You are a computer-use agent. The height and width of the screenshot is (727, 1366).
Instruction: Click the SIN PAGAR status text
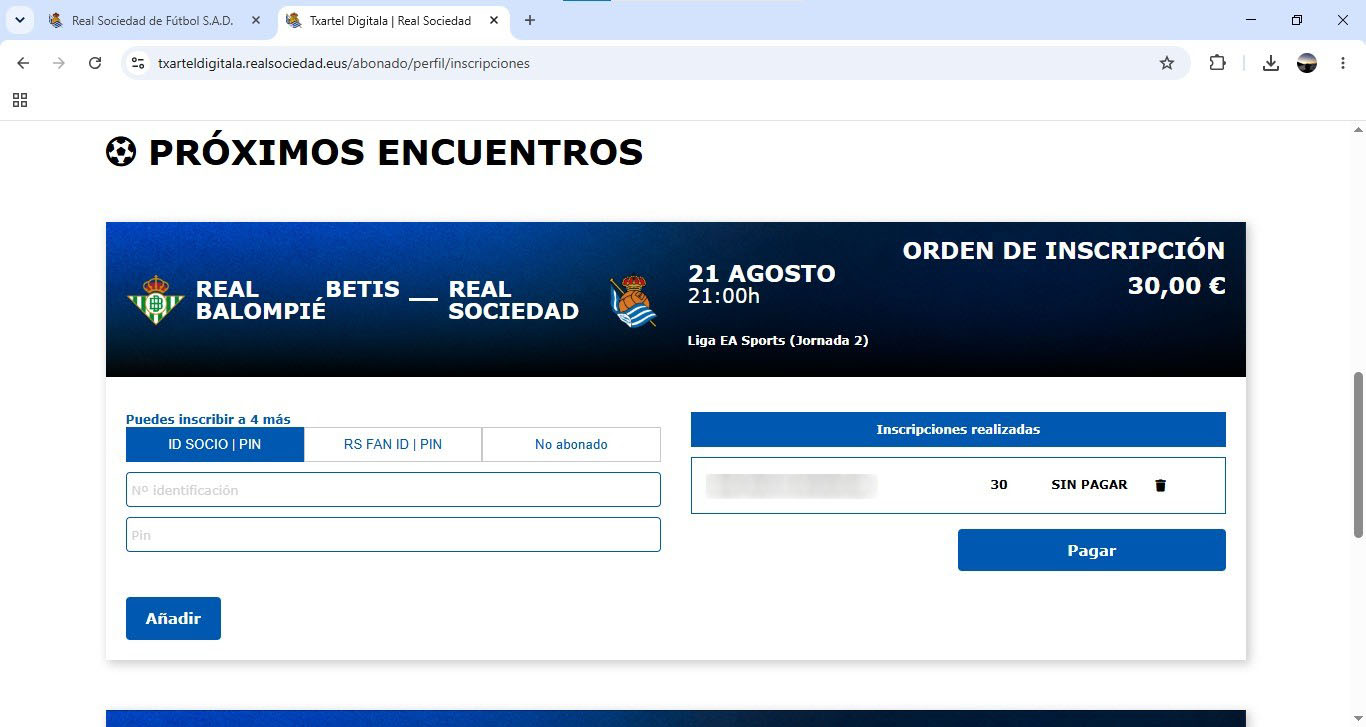(1089, 485)
